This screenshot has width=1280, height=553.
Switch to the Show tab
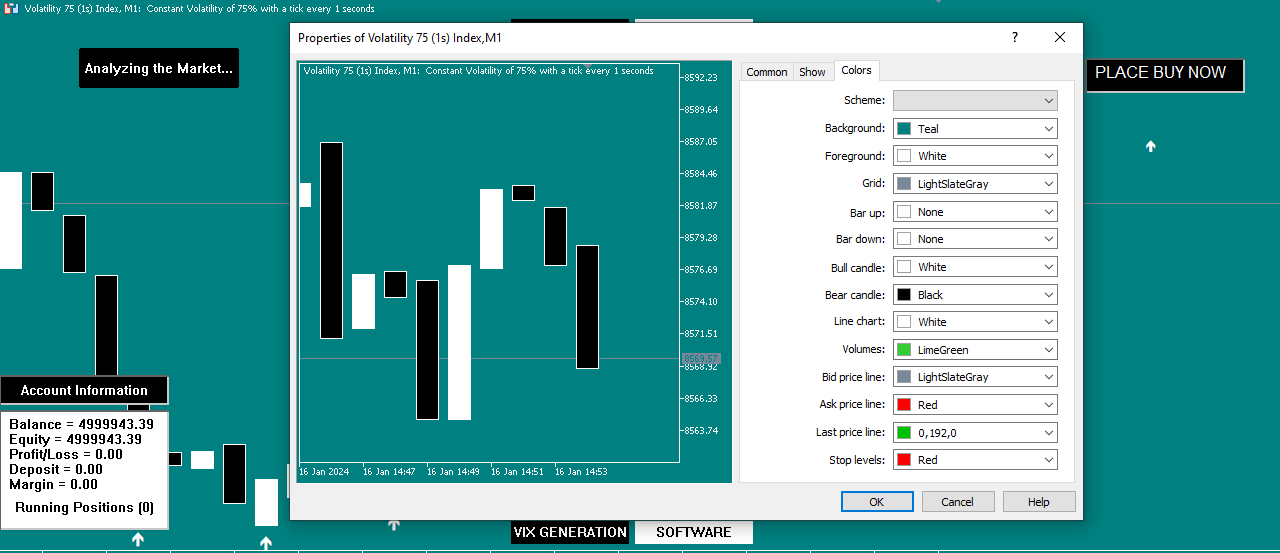click(x=812, y=72)
